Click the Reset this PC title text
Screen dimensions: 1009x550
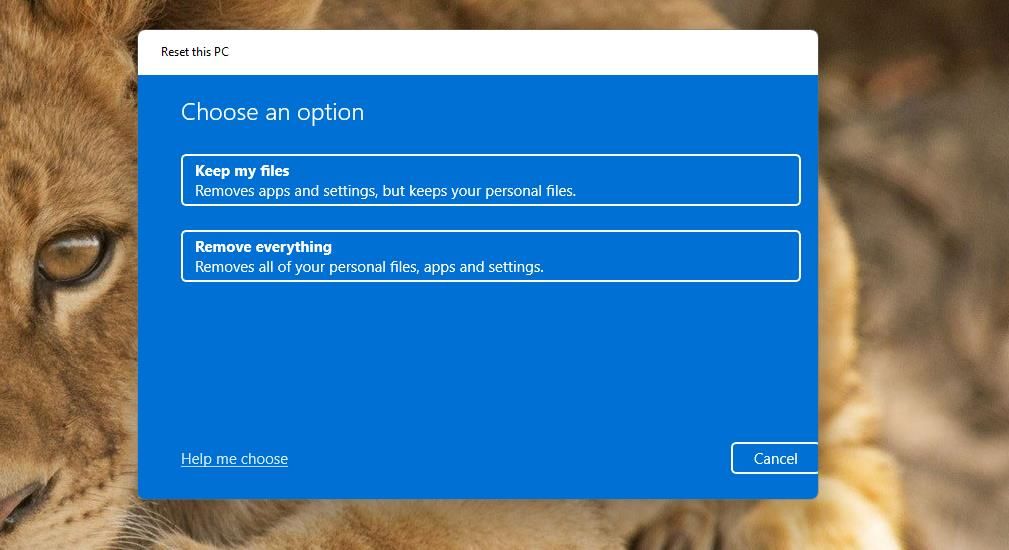coord(195,52)
